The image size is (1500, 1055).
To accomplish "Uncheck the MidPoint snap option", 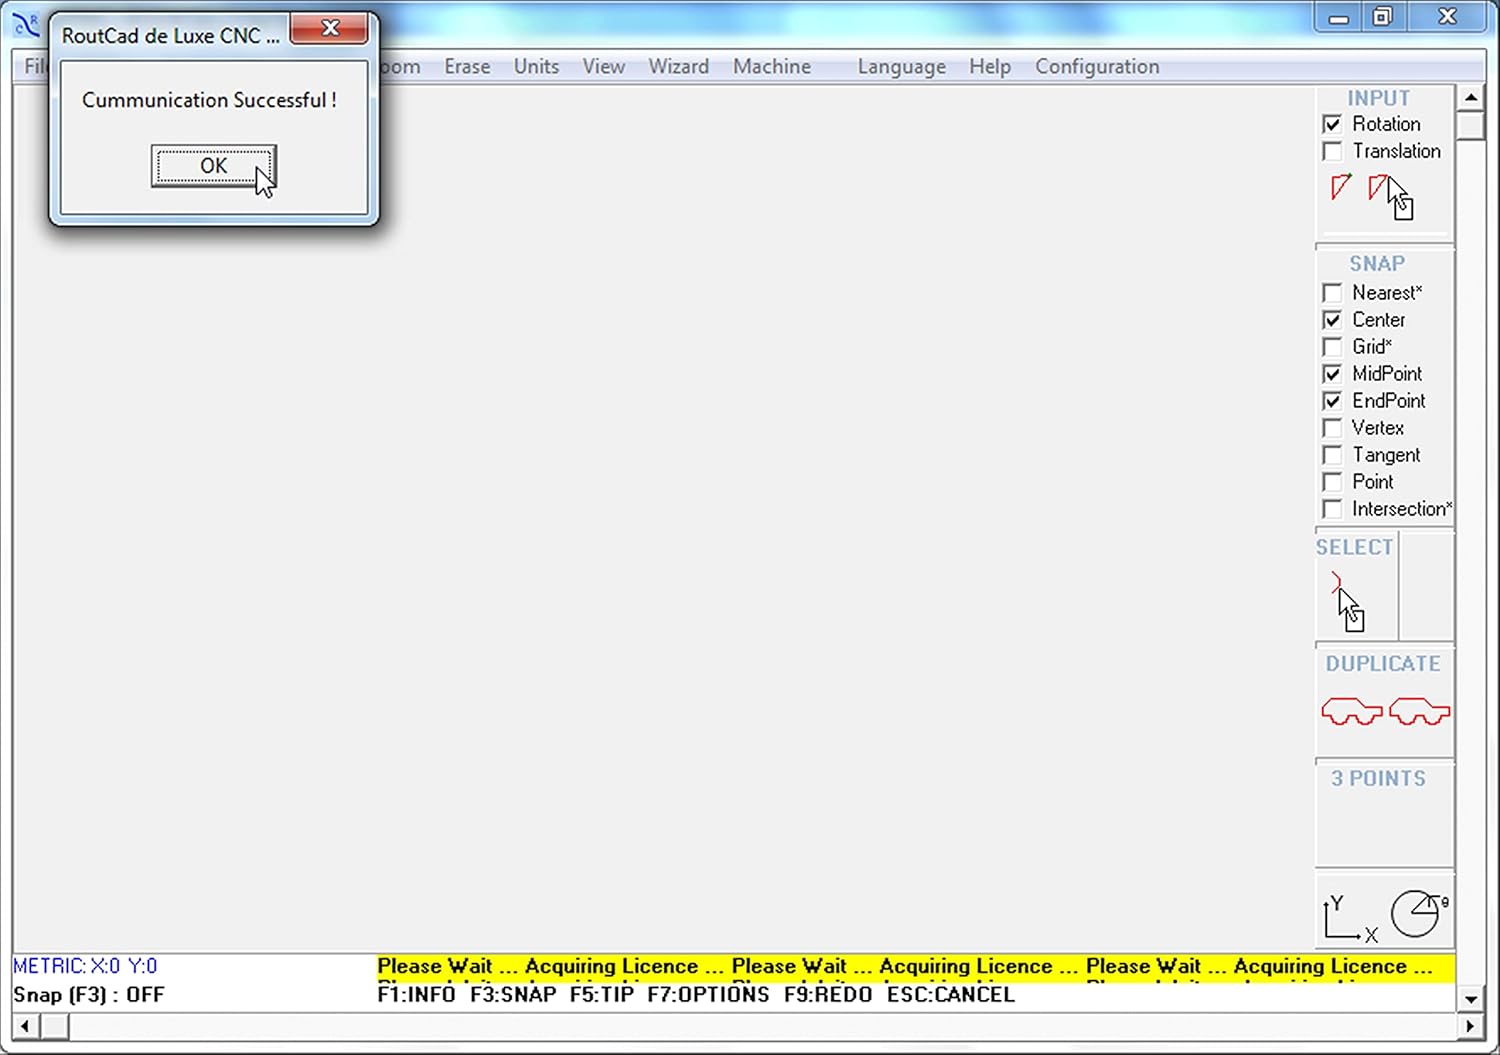I will tap(1332, 374).
